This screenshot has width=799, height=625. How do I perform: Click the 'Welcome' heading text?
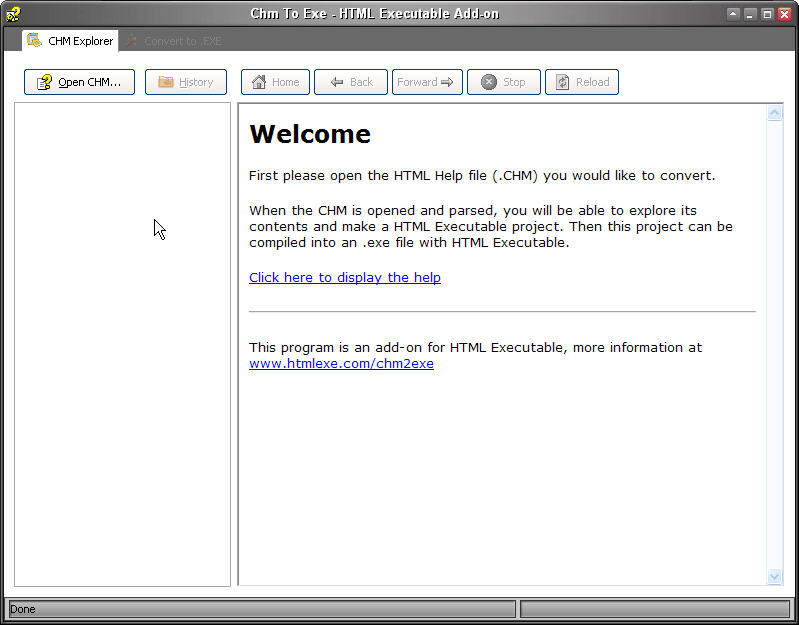pyautogui.click(x=310, y=134)
